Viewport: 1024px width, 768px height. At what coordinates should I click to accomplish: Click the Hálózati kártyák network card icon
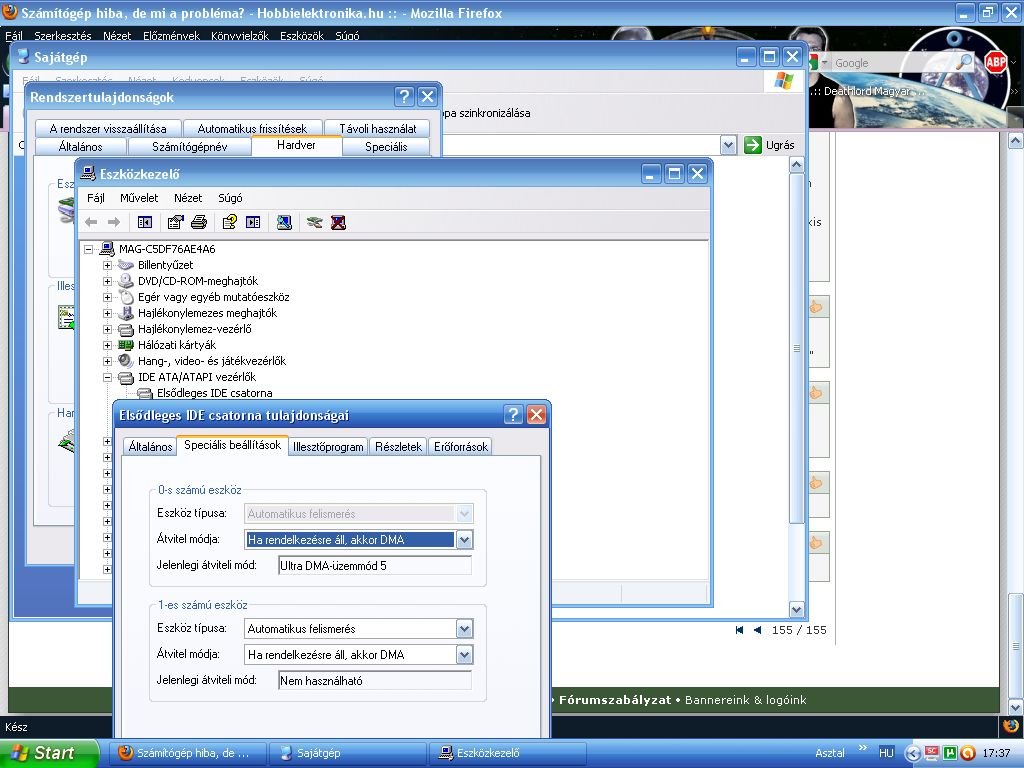tap(125, 345)
